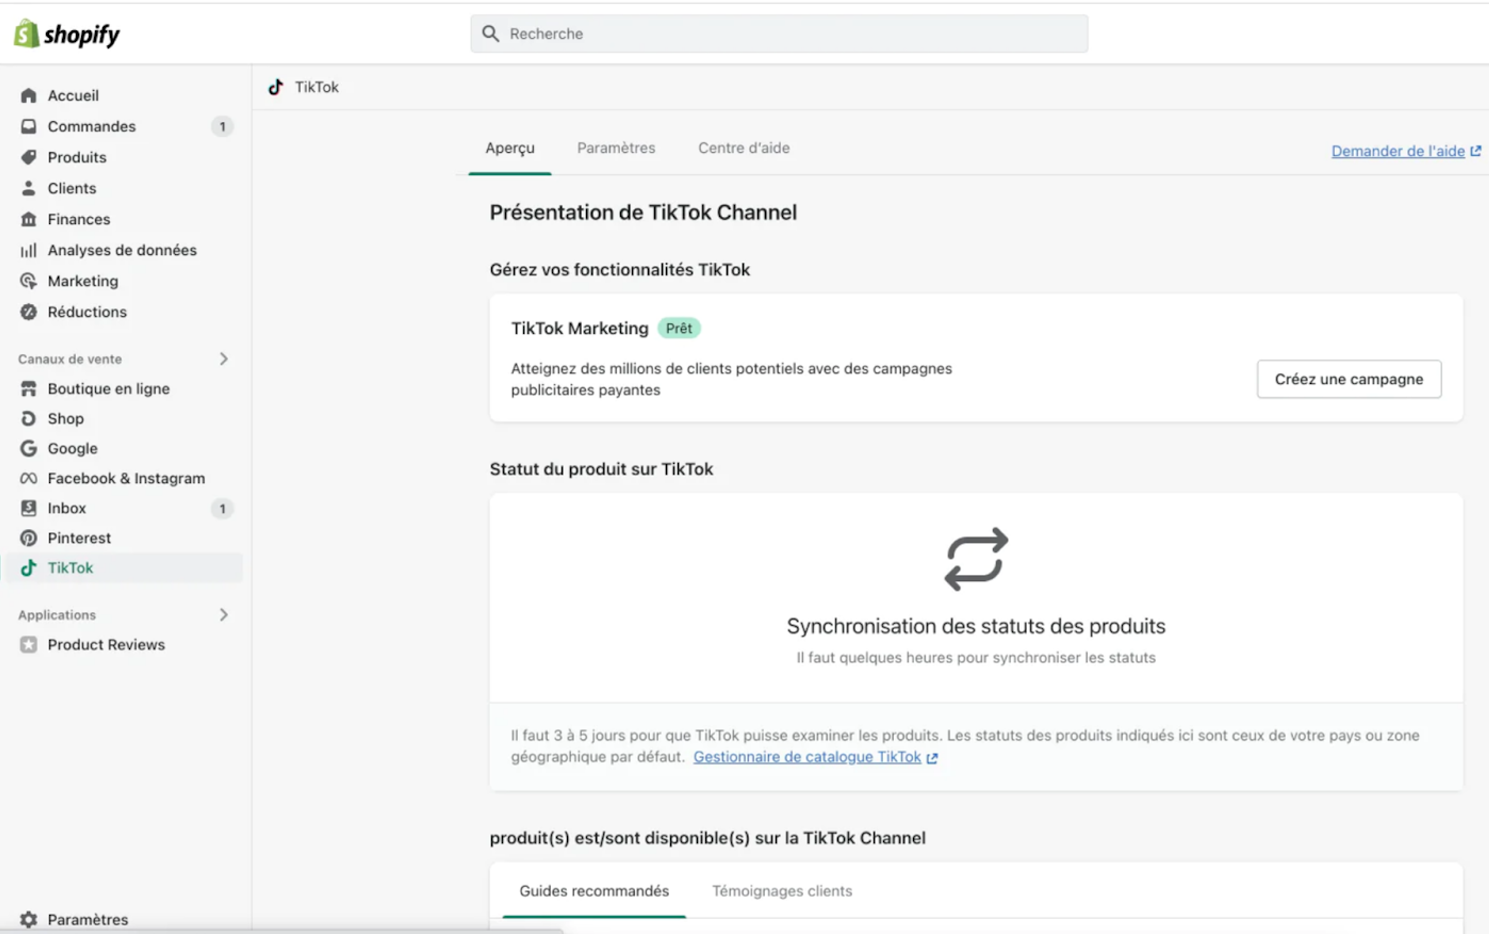1489x934 pixels.
Task: Click the Produits tag icon
Action: click(29, 158)
